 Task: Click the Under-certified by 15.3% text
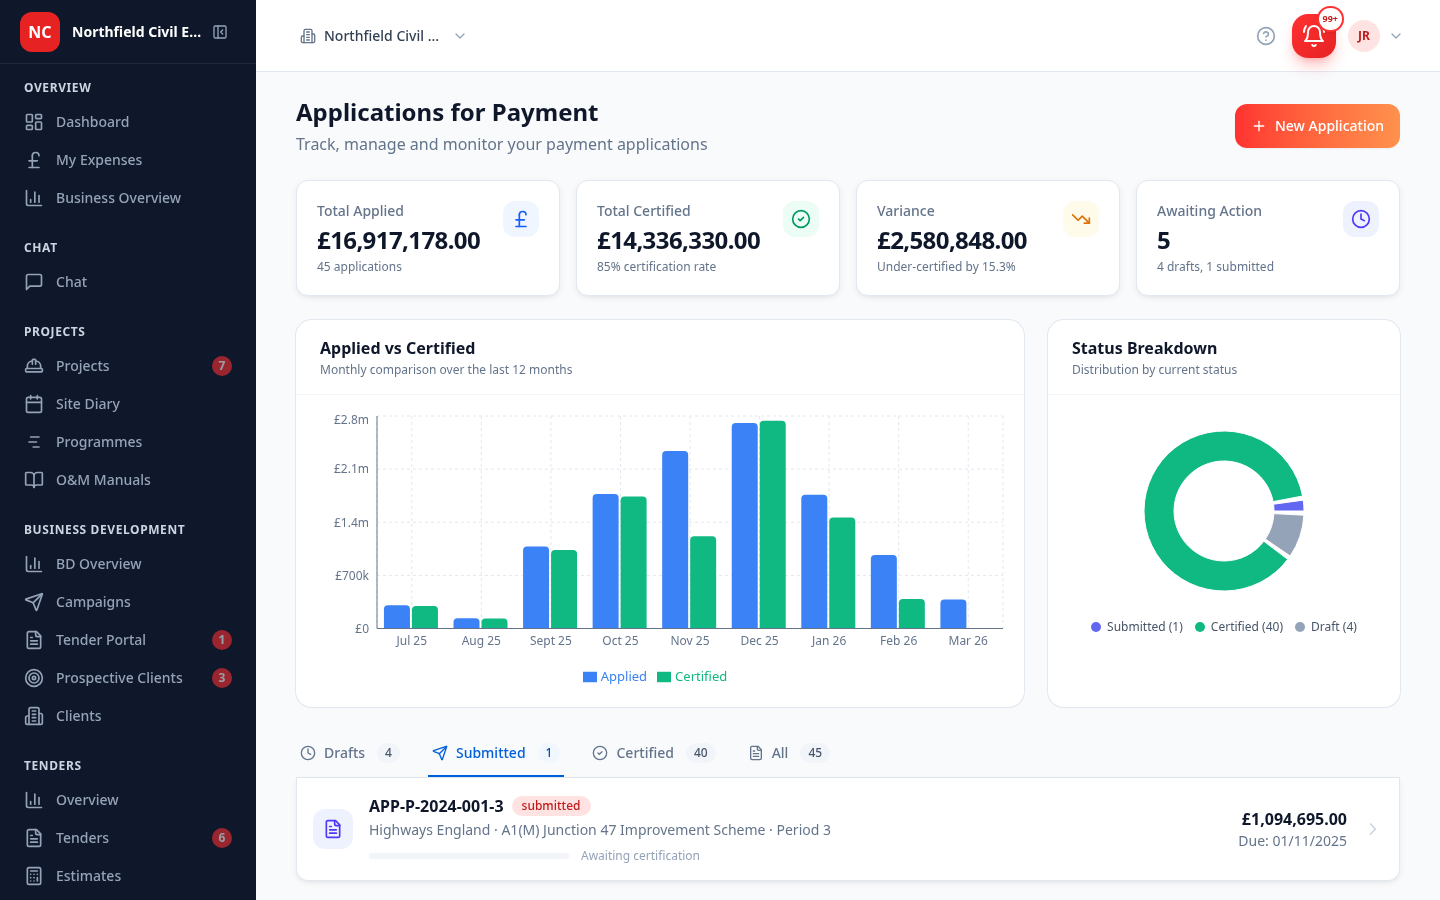(x=946, y=267)
